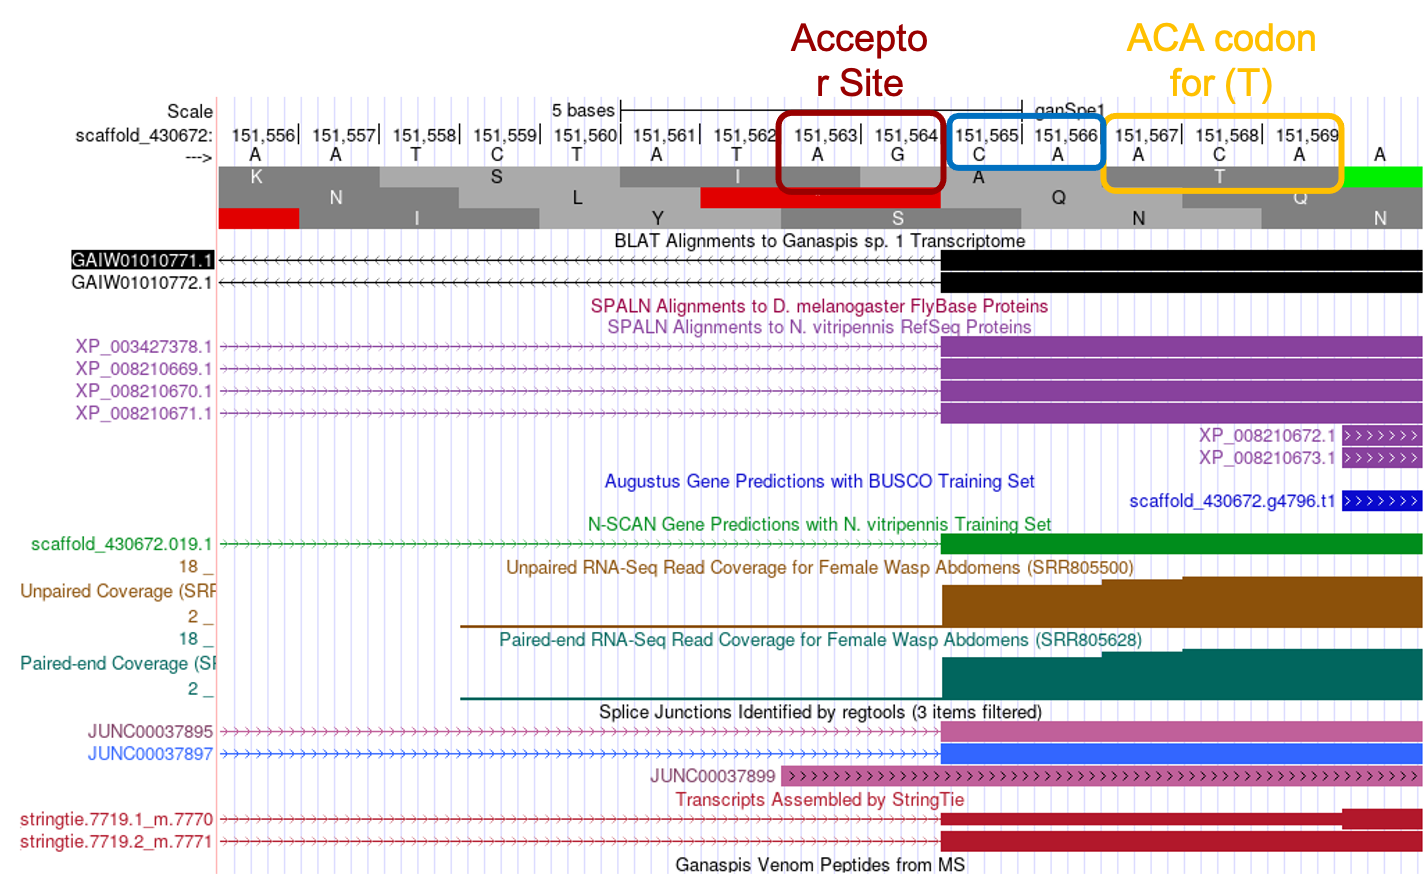The image size is (1425, 874).
Task: Click the blue exon block of JUNC00037897
Action: tap(1182, 754)
